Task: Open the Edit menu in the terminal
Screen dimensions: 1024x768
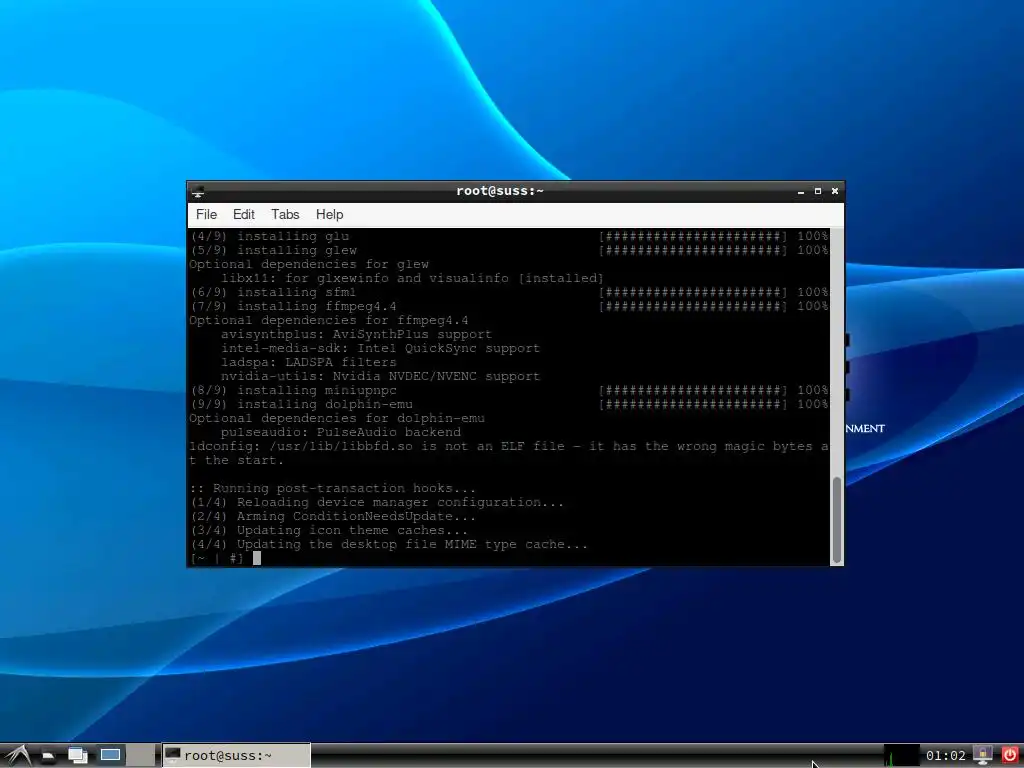Action: (x=244, y=214)
